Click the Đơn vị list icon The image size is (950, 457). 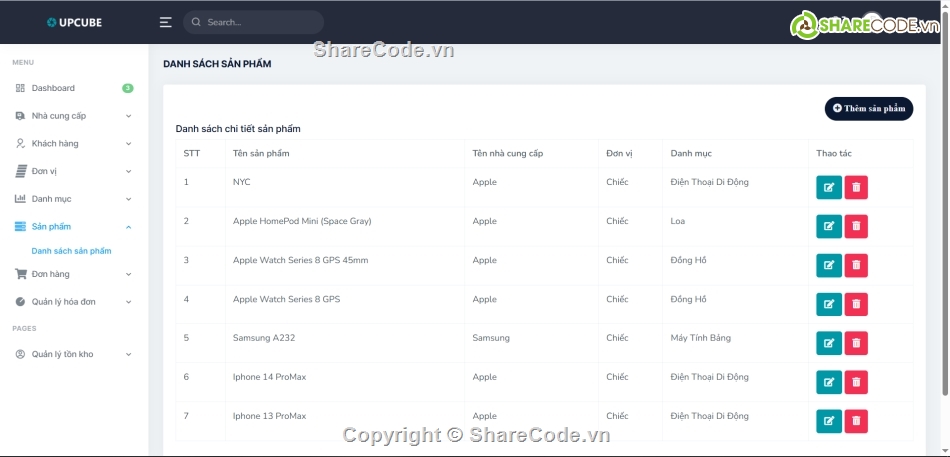click(x=21, y=172)
